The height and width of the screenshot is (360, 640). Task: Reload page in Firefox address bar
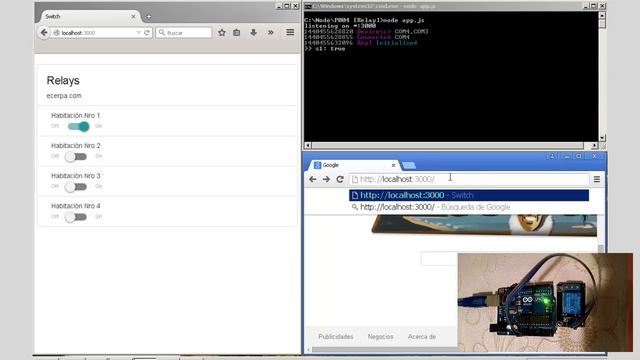tap(147, 33)
